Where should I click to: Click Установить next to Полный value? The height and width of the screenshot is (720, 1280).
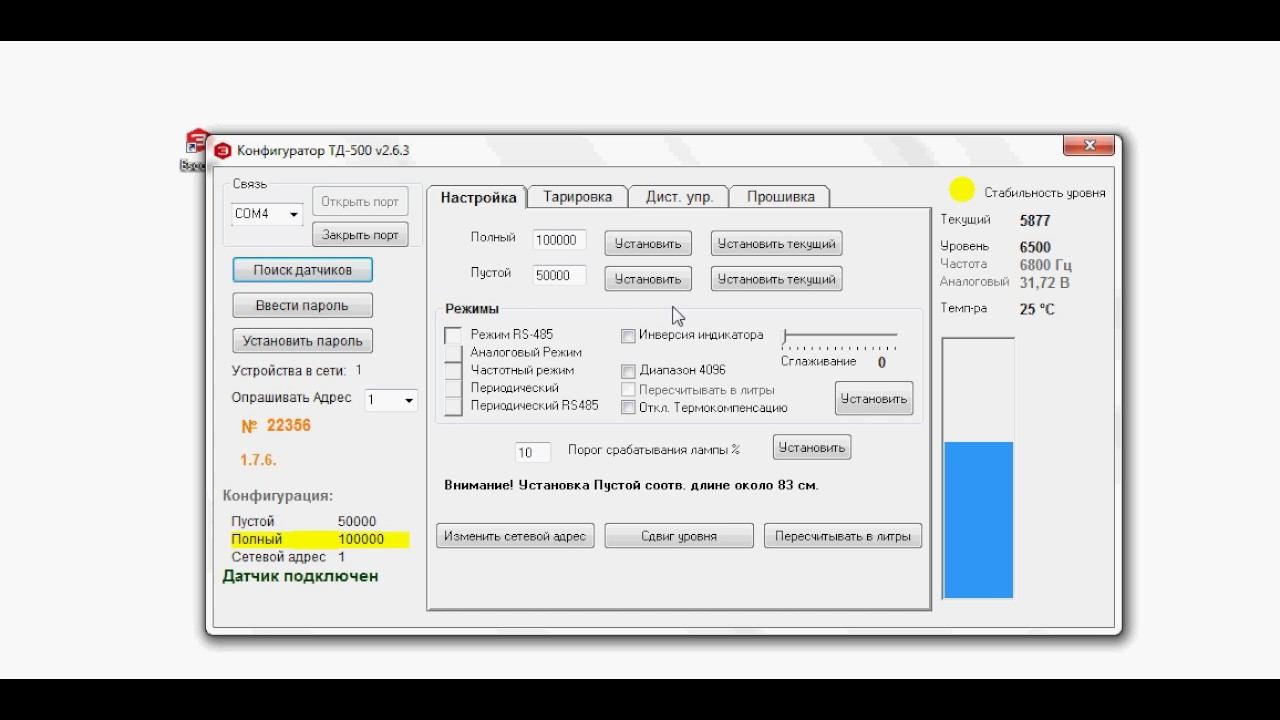(648, 243)
